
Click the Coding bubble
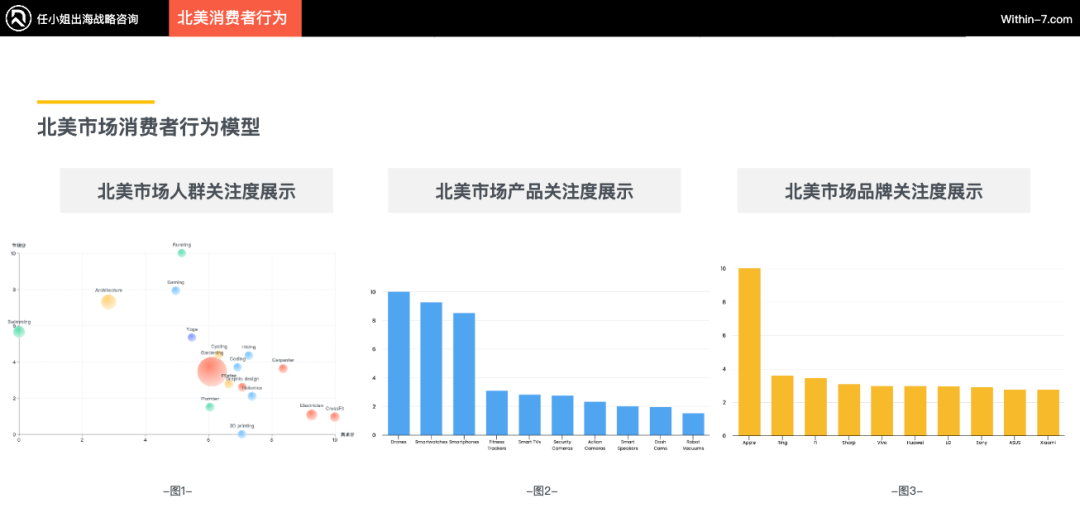pyautogui.click(x=237, y=367)
